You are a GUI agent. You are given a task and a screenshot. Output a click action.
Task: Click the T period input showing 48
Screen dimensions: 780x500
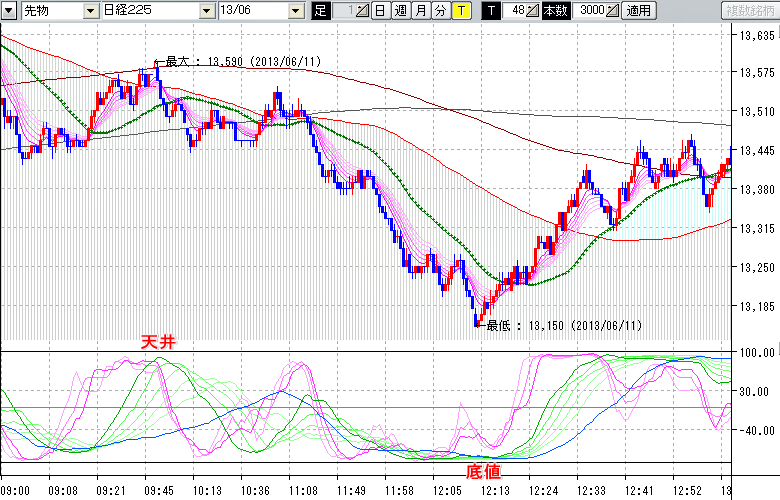point(516,11)
